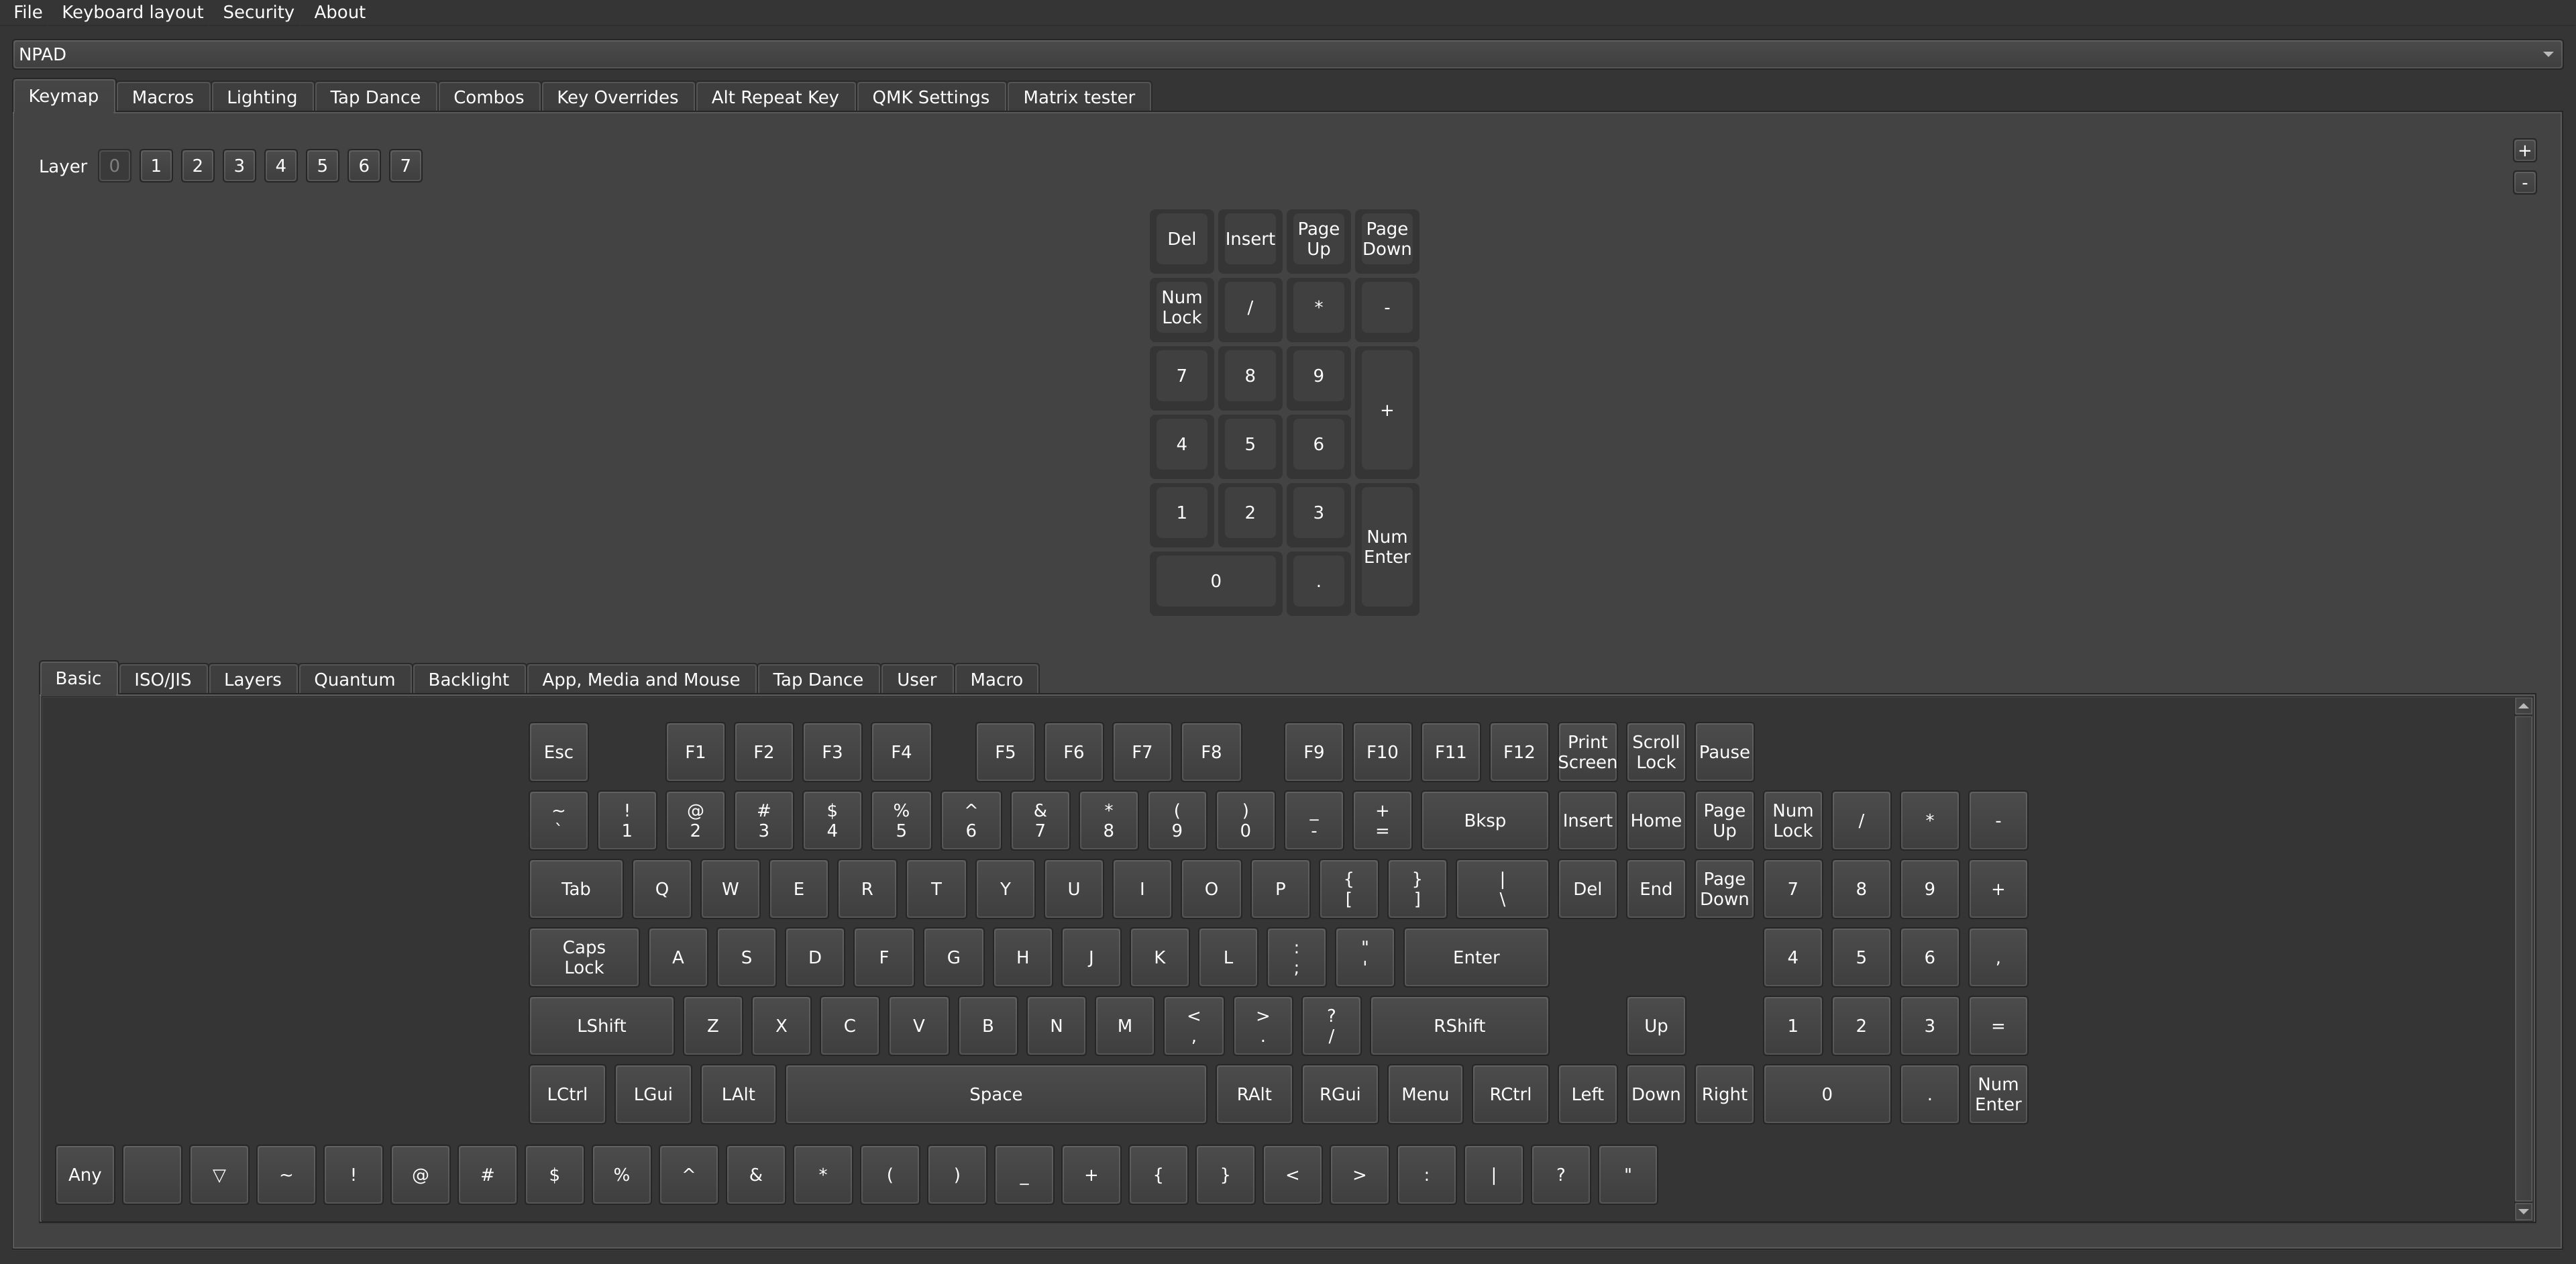Click the keycode panel scrollbar down arrow
The width and height of the screenshot is (2576, 1264).
[2523, 1211]
